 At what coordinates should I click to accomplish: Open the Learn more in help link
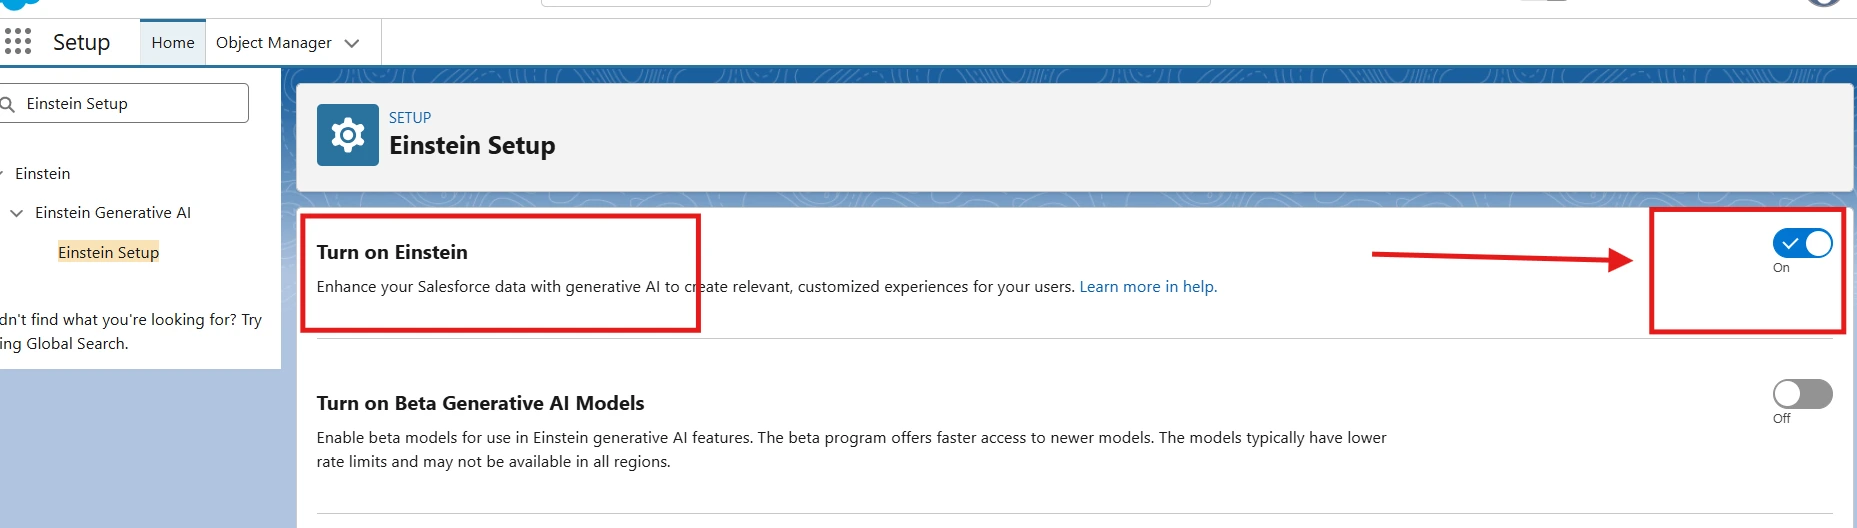1148,287
